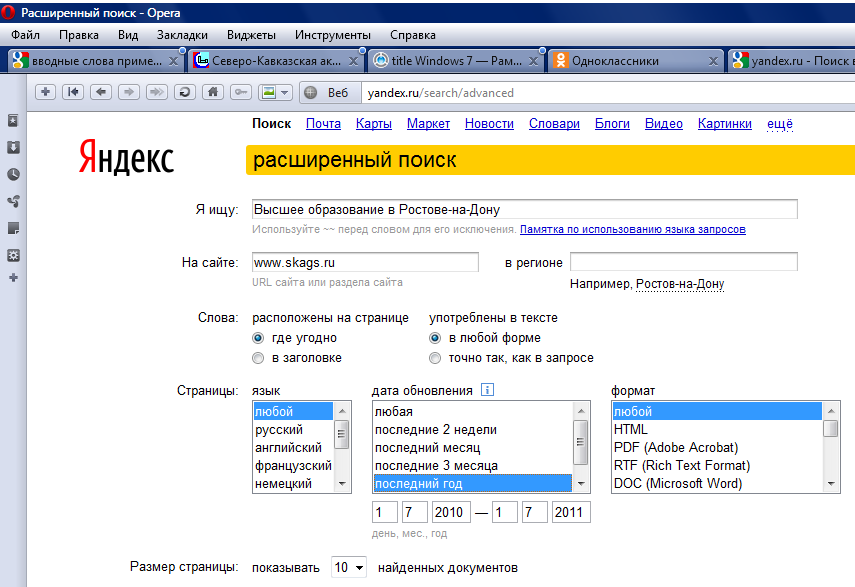855x587 pixels.
Task: Open the Widgets gear sidebar panel icon
Action: tap(14, 255)
